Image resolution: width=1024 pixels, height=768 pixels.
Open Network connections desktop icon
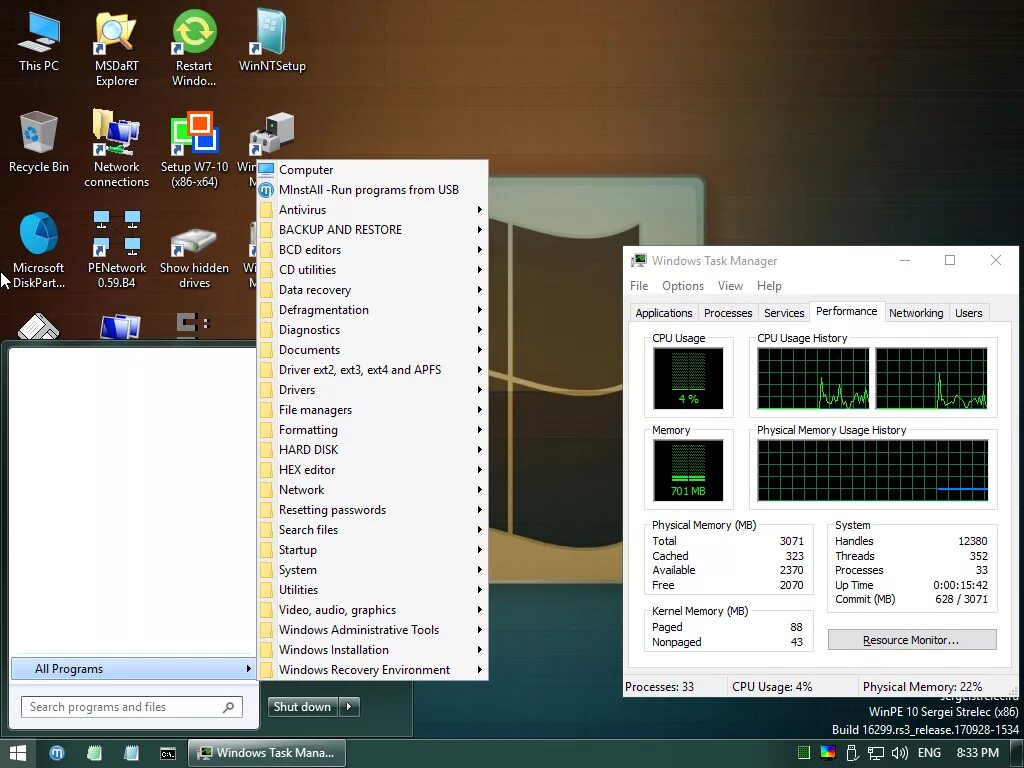116,150
